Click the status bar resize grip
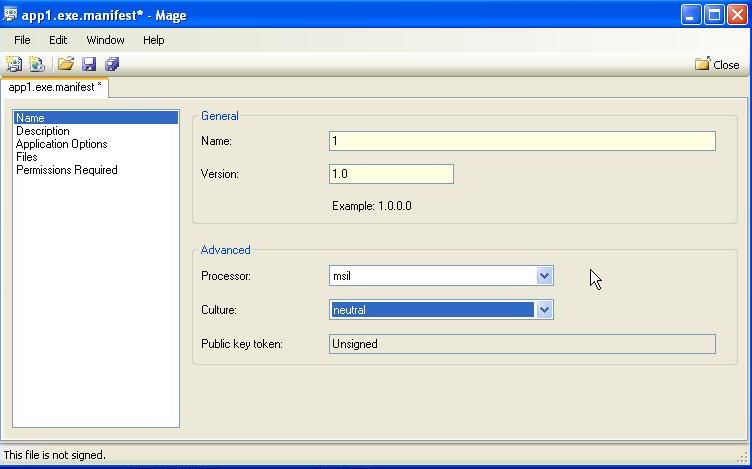 (x=744, y=456)
